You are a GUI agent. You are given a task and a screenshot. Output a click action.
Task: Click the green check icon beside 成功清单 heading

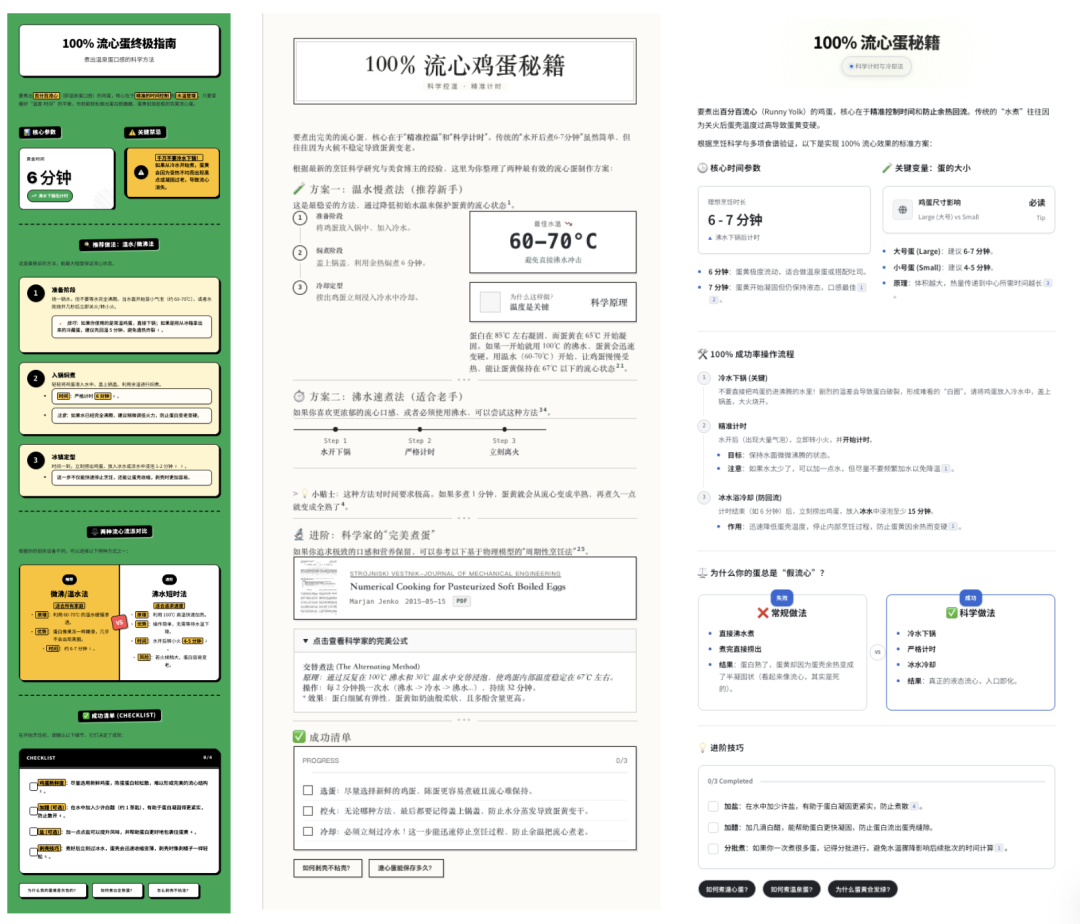tap(298, 734)
